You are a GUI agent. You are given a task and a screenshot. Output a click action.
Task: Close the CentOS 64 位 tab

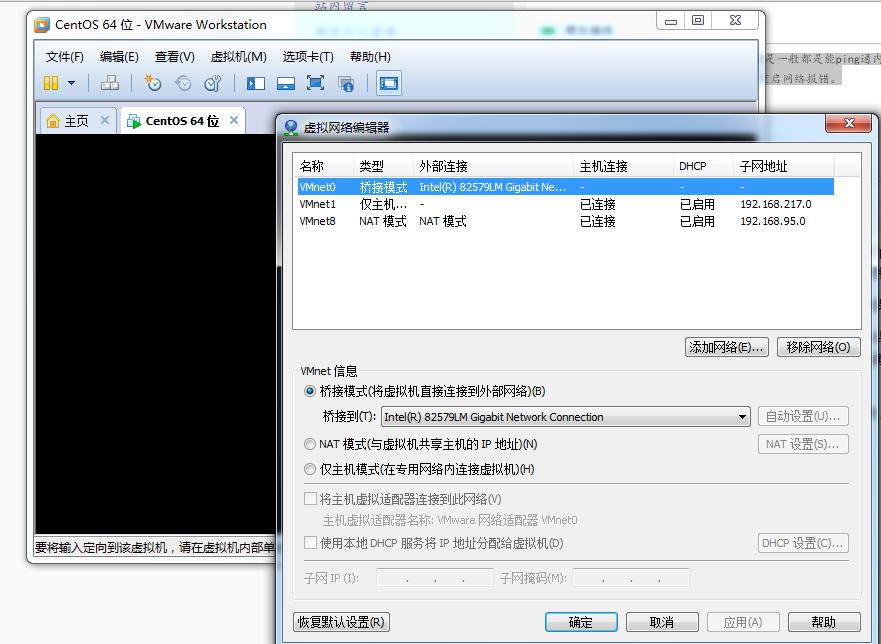pos(234,120)
